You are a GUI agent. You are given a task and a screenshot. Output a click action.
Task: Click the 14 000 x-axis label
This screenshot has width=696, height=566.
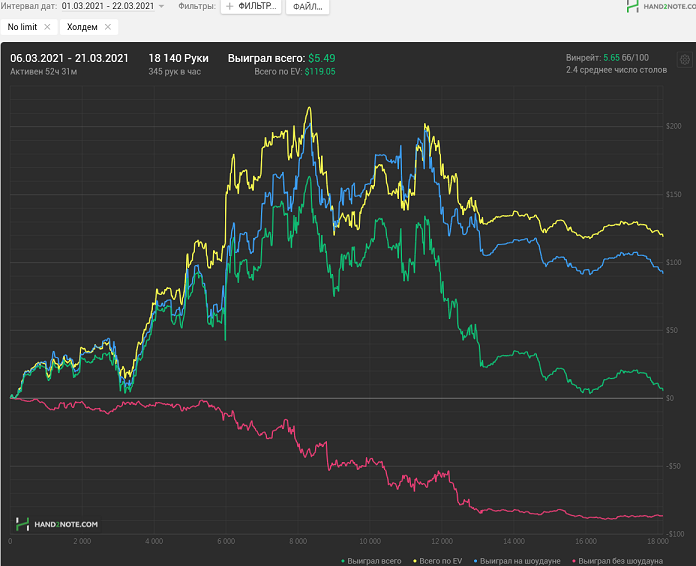coord(514,541)
